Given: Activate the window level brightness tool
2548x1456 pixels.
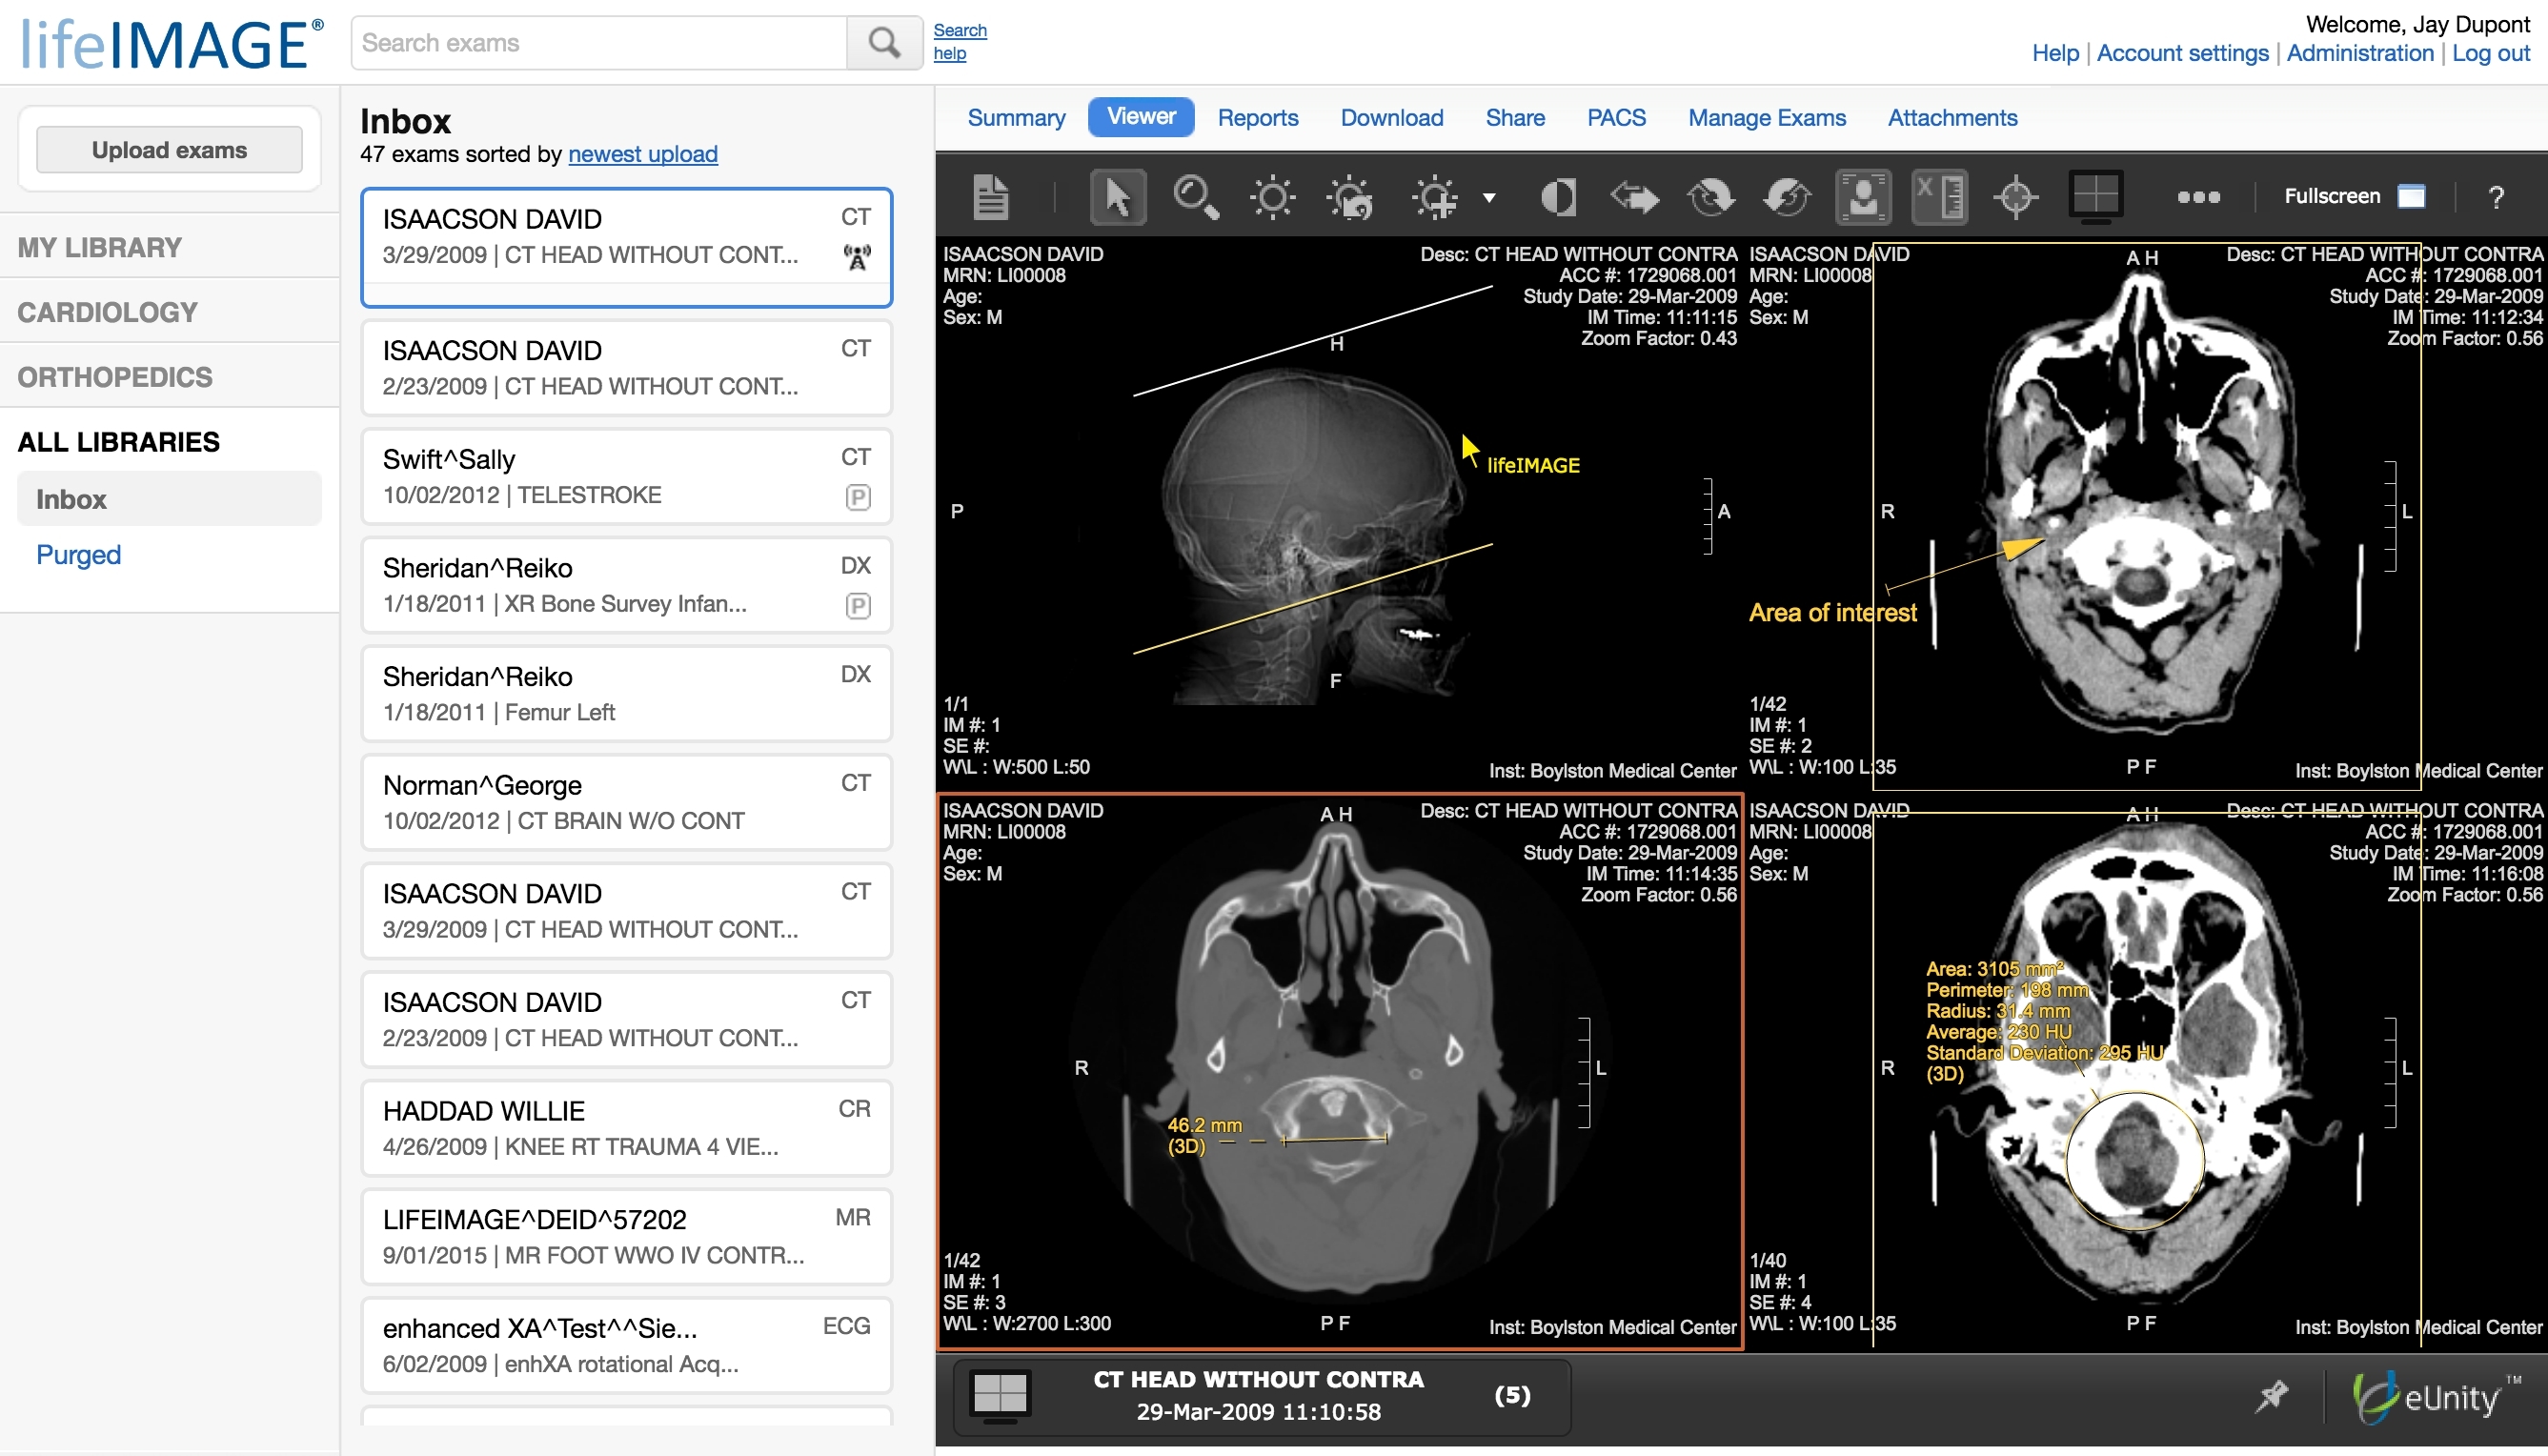Looking at the screenshot, I should pyautogui.click(x=1272, y=197).
